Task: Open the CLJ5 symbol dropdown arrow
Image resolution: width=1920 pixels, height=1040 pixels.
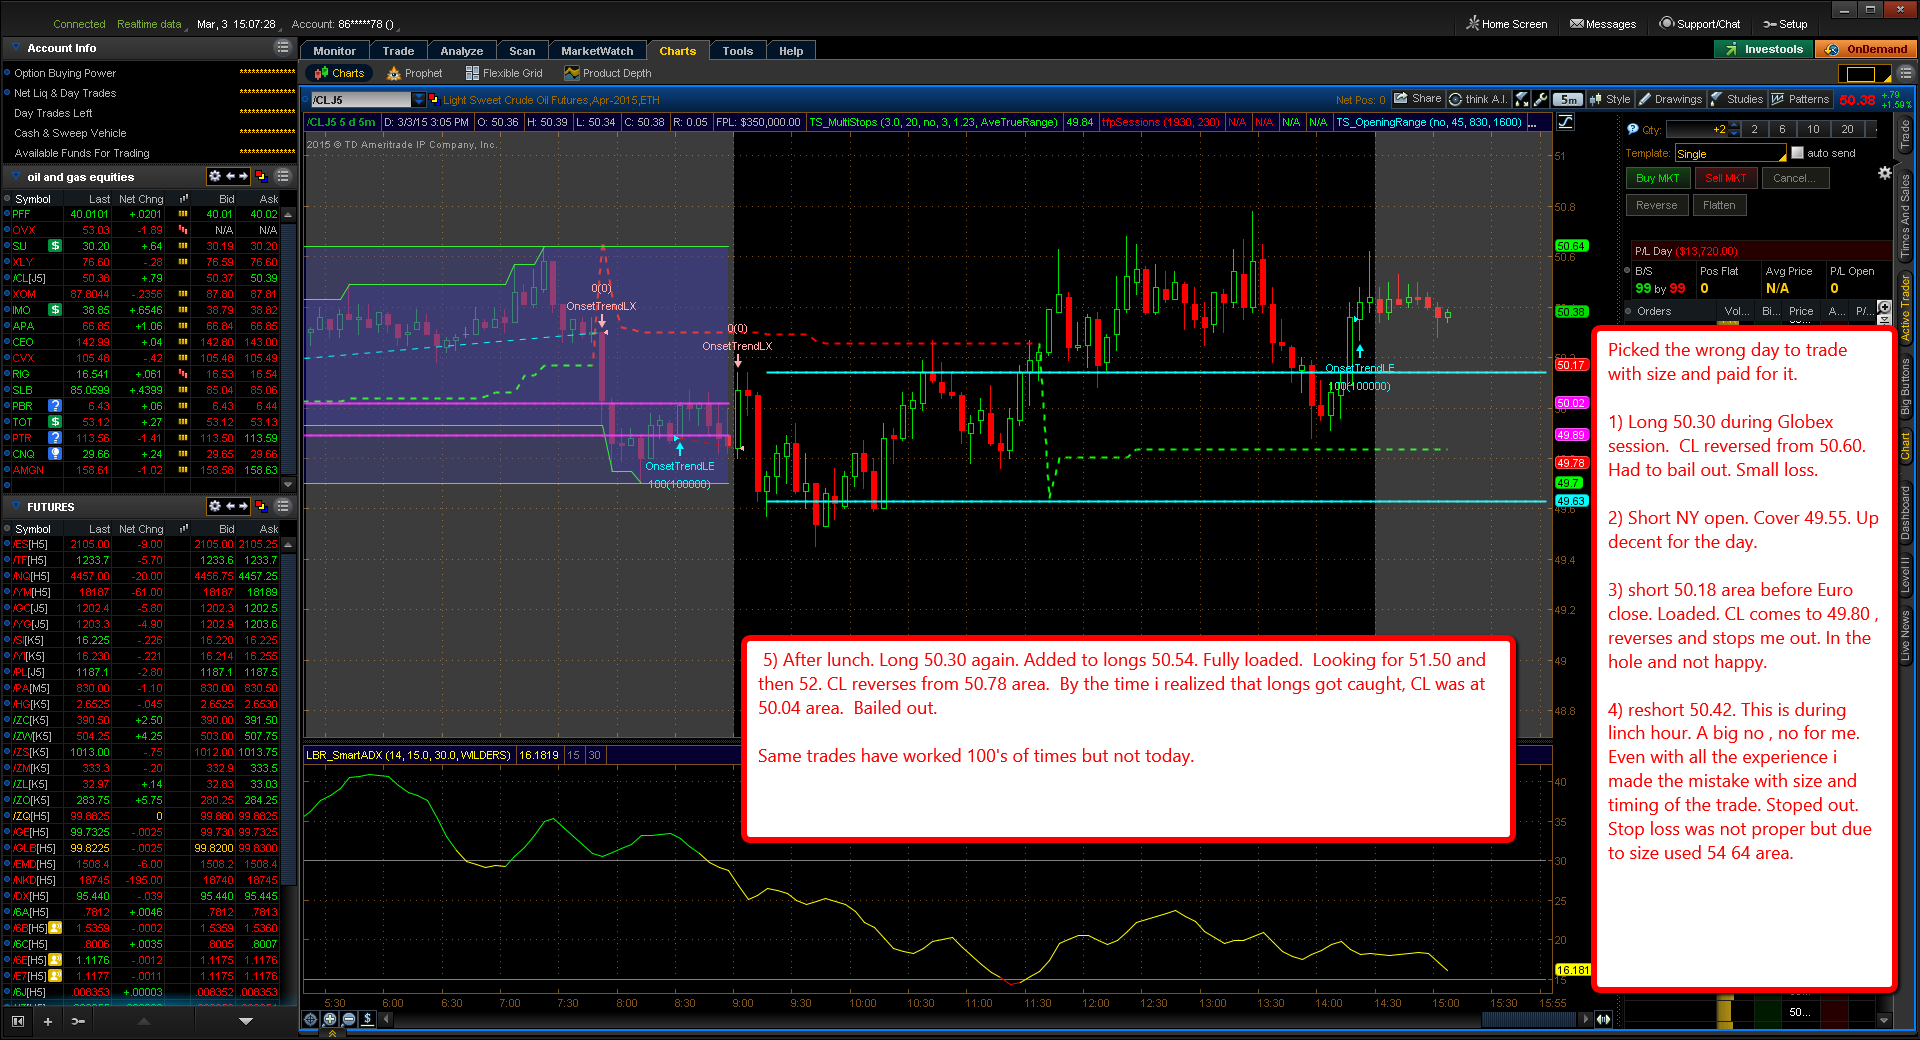Action: [419, 99]
